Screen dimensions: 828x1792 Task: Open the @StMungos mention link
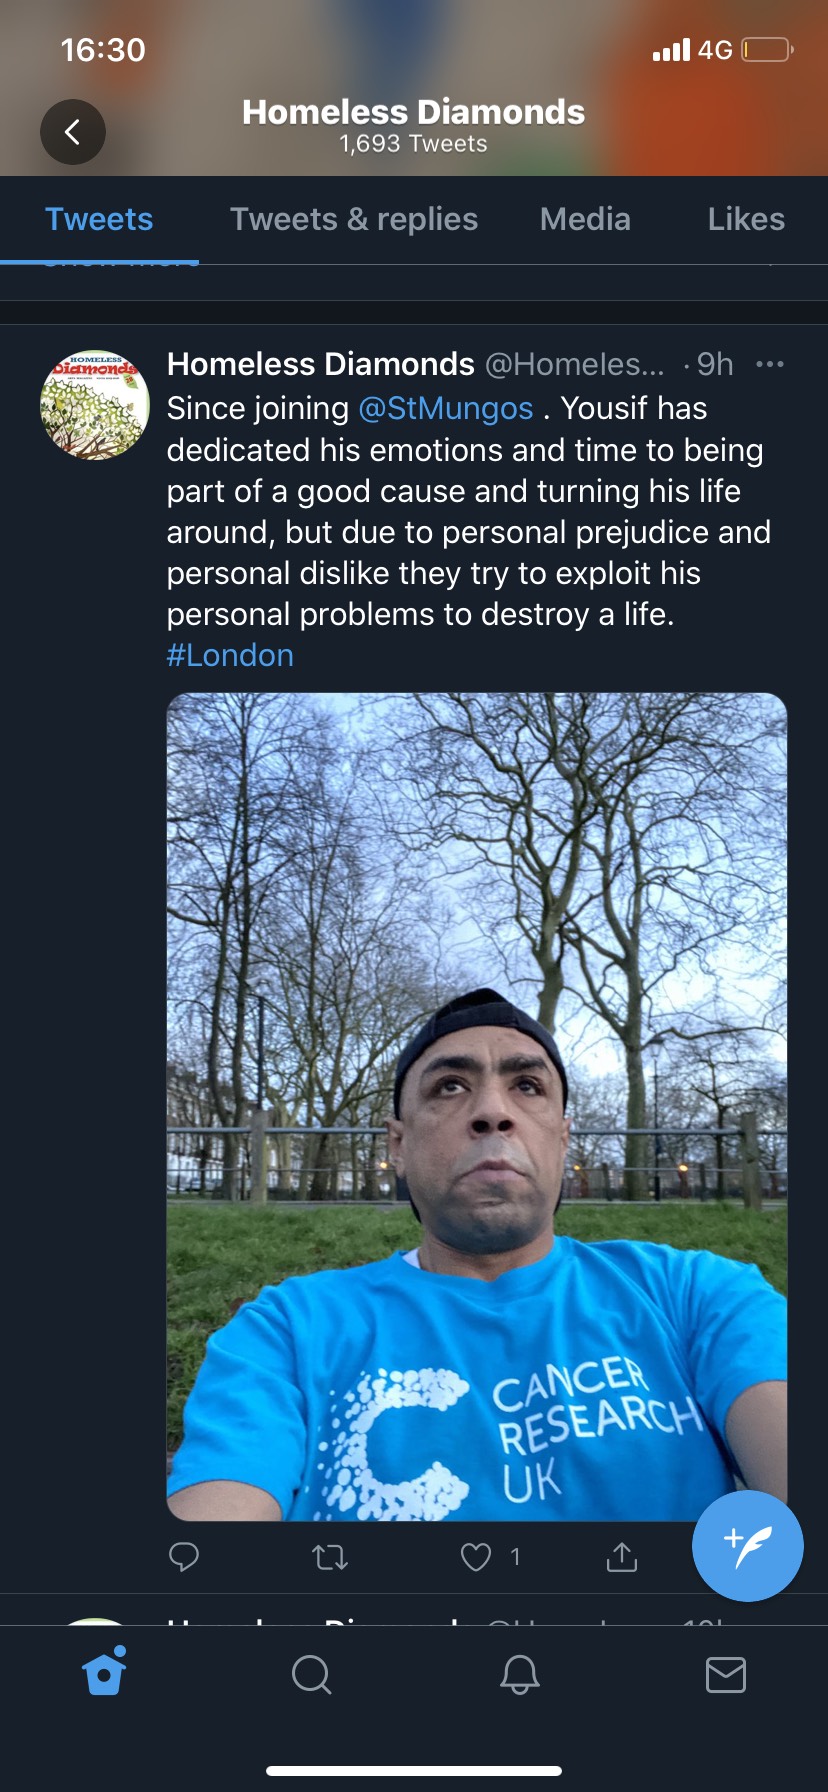coord(446,408)
